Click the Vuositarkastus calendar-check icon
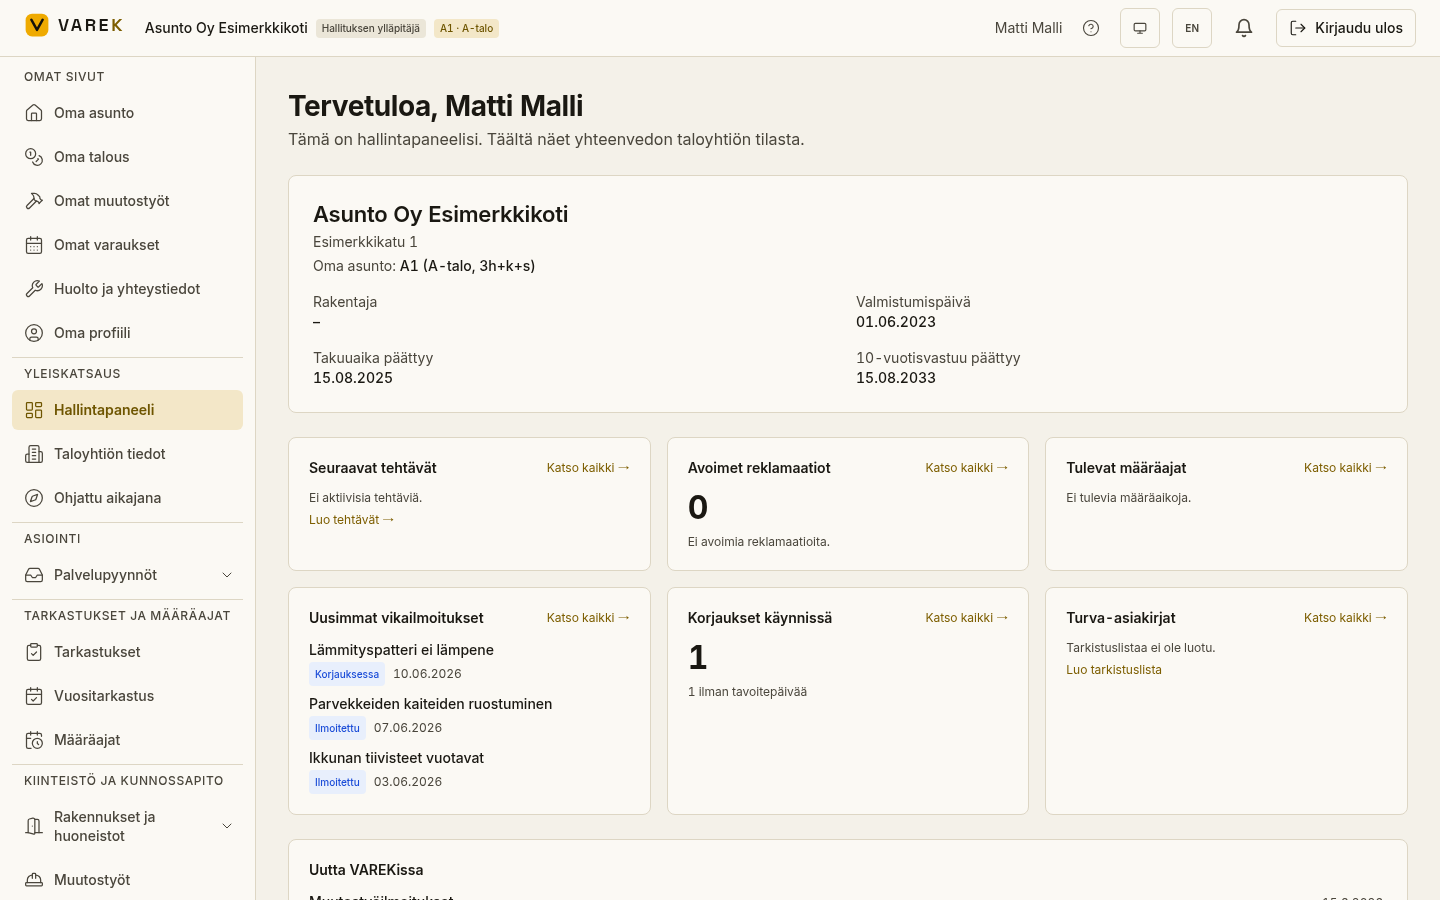 tap(34, 696)
